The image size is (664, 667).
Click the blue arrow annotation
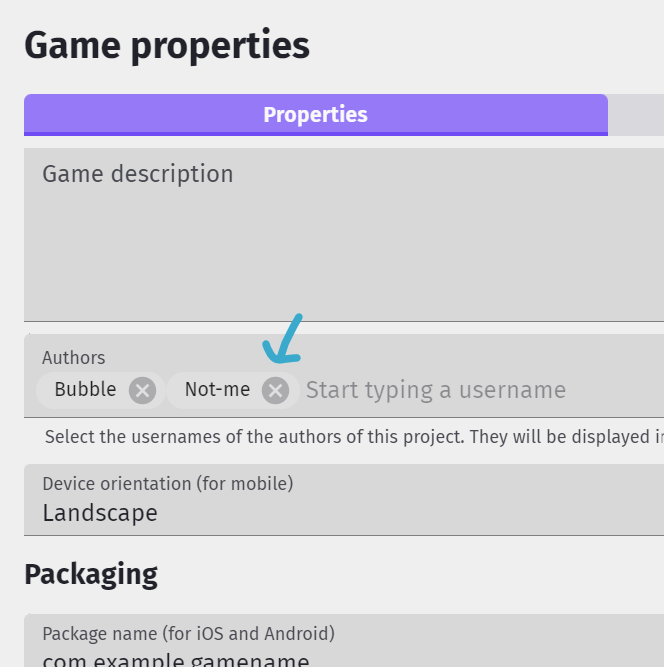point(283,340)
